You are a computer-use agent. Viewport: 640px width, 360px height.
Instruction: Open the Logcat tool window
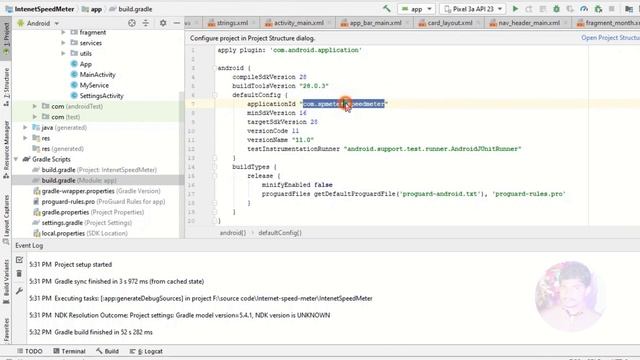pos(146,351)
